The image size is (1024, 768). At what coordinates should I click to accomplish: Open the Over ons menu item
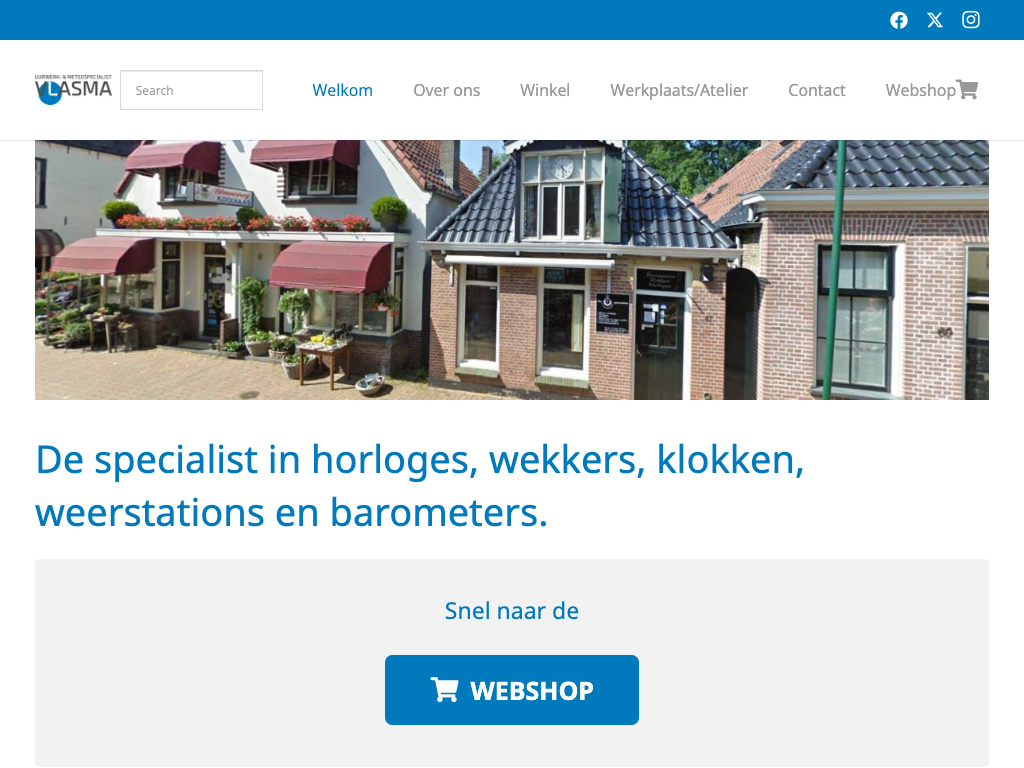click(x=447, y=90)
